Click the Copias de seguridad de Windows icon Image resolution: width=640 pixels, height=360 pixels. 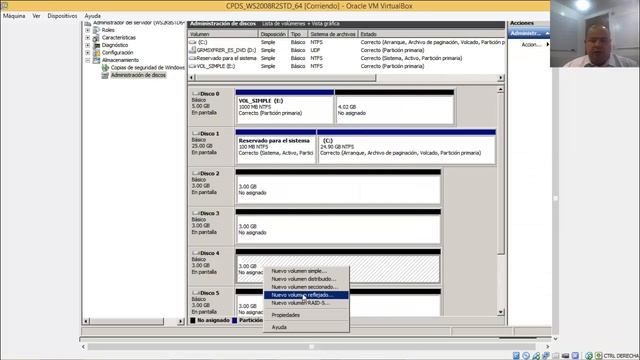tap(105, 68)
